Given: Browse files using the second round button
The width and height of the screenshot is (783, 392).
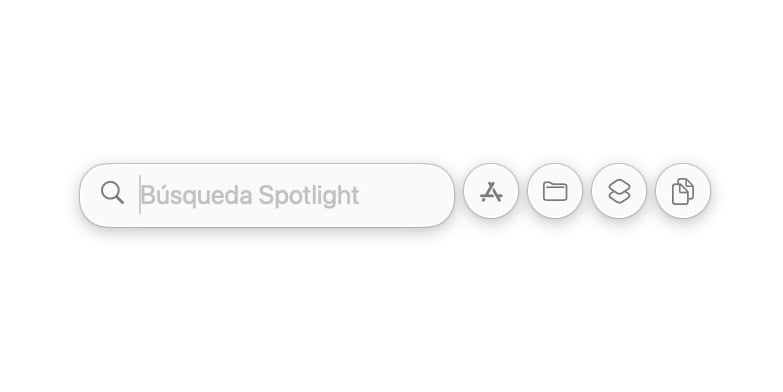Looking at the screenshot, I should pyautogui.click(x=555, y=191).
